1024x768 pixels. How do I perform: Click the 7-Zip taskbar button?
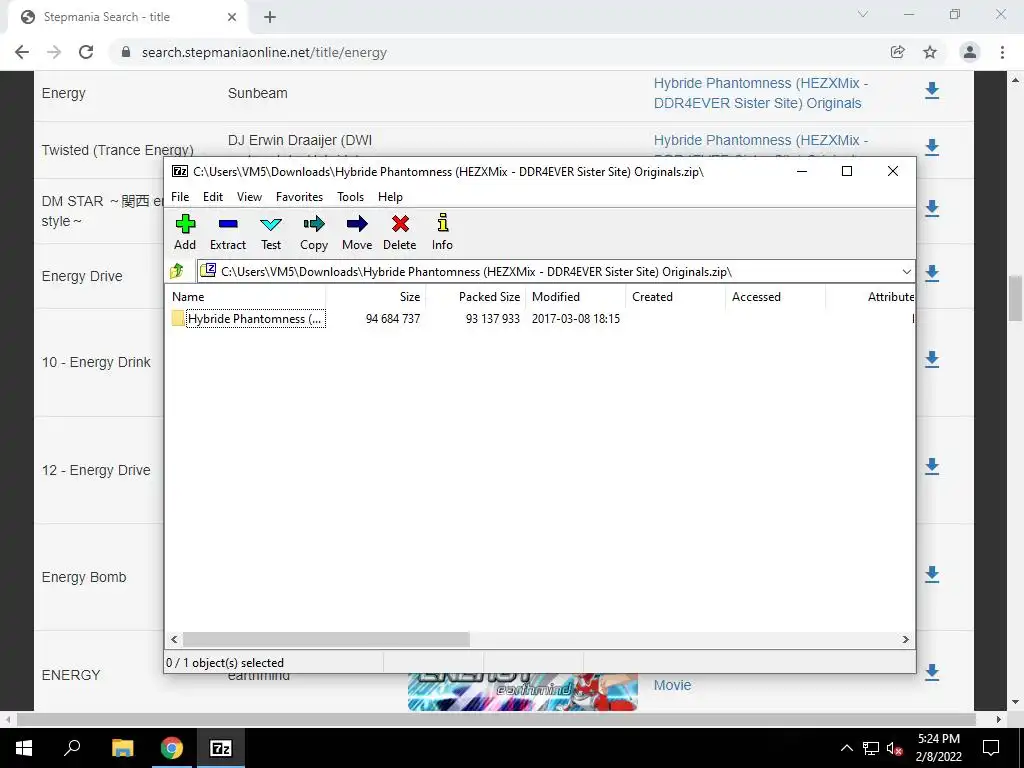tap(221, 748)
